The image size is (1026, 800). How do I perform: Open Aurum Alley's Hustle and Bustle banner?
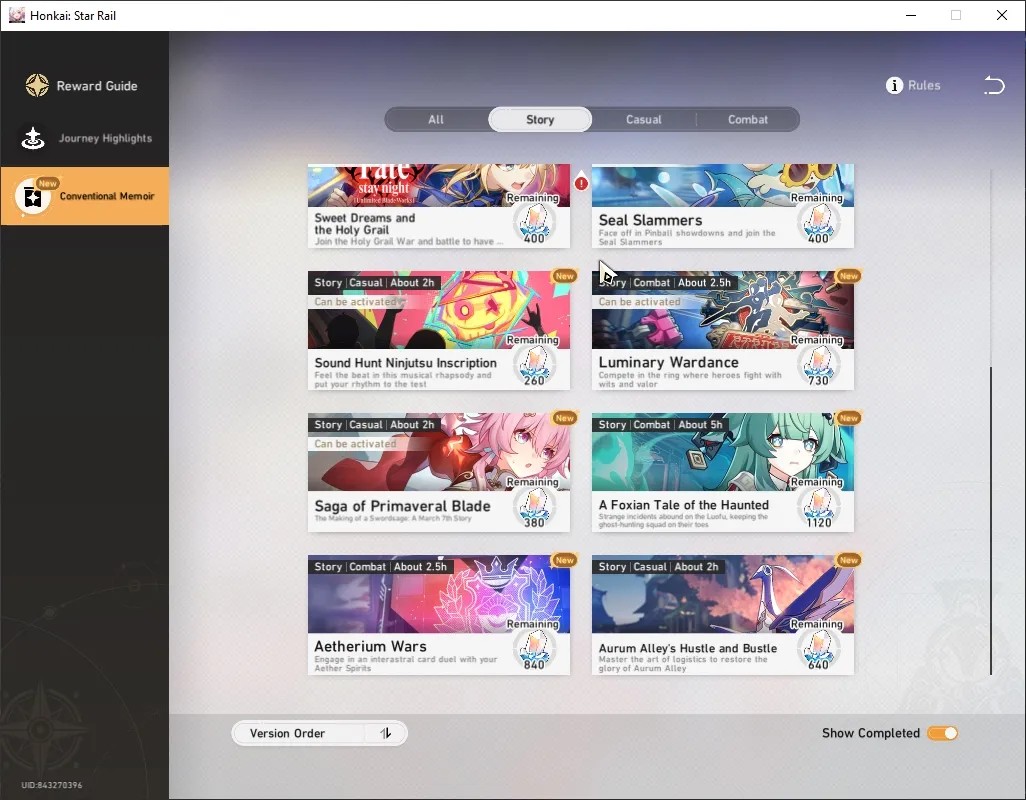[723, 594]
